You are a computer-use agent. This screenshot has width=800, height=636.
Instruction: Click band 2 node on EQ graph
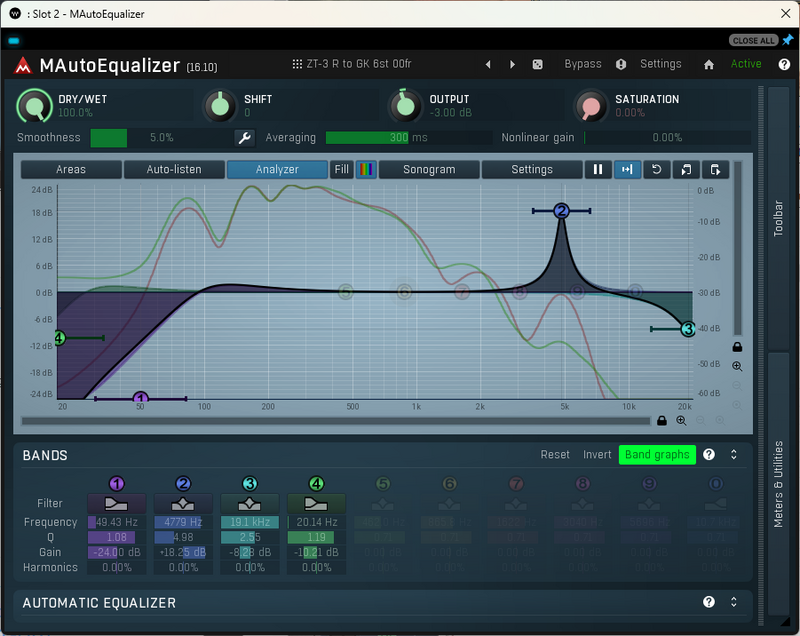click(562, 211)
